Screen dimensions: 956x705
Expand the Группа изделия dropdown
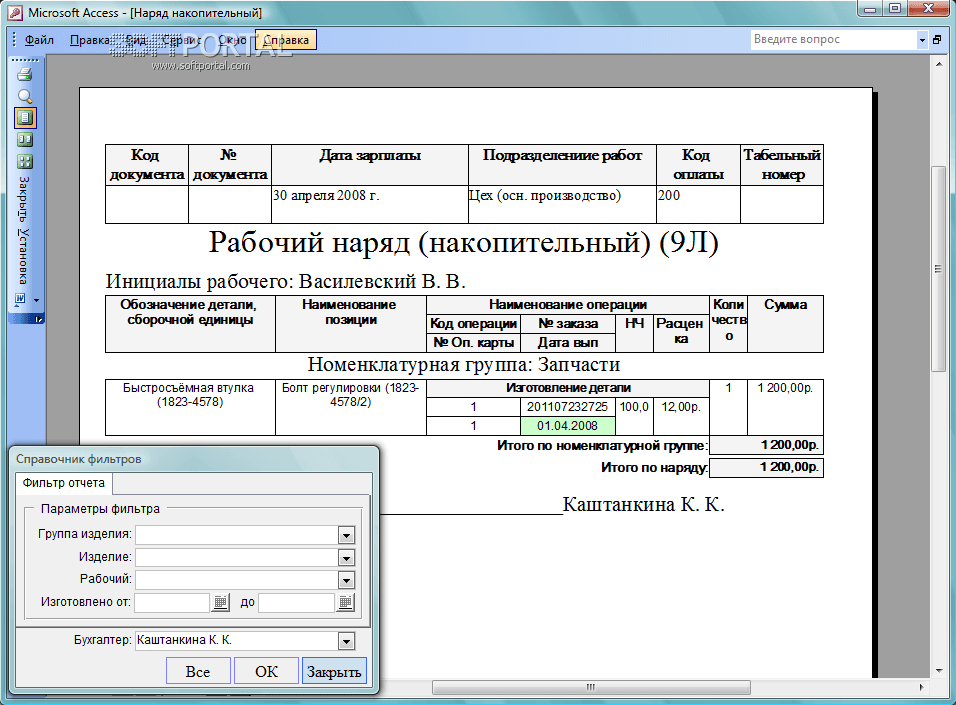[346, 535]
